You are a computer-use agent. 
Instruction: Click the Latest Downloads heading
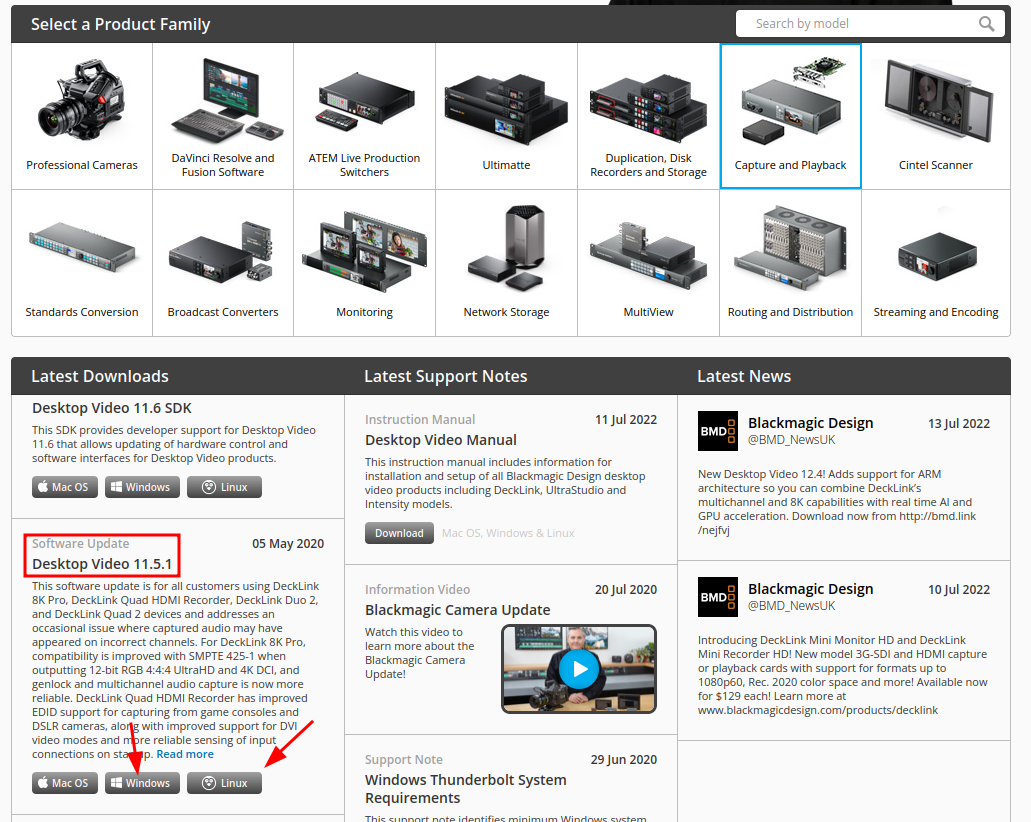[100, 376]
